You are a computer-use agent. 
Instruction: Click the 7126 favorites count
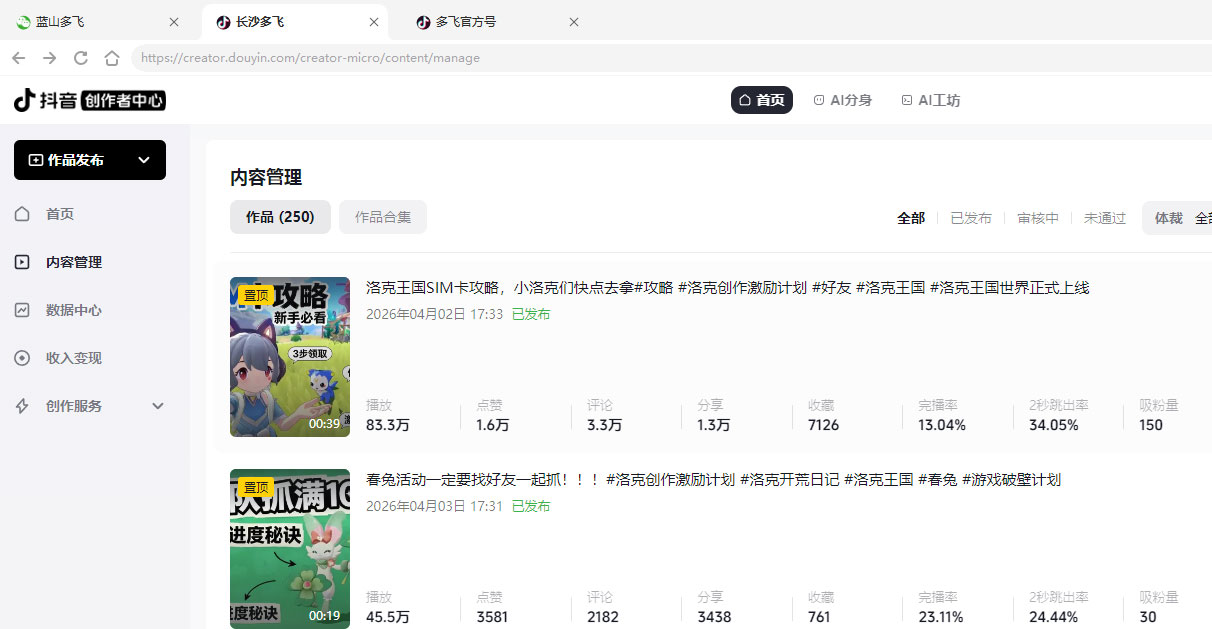[824, 425]
